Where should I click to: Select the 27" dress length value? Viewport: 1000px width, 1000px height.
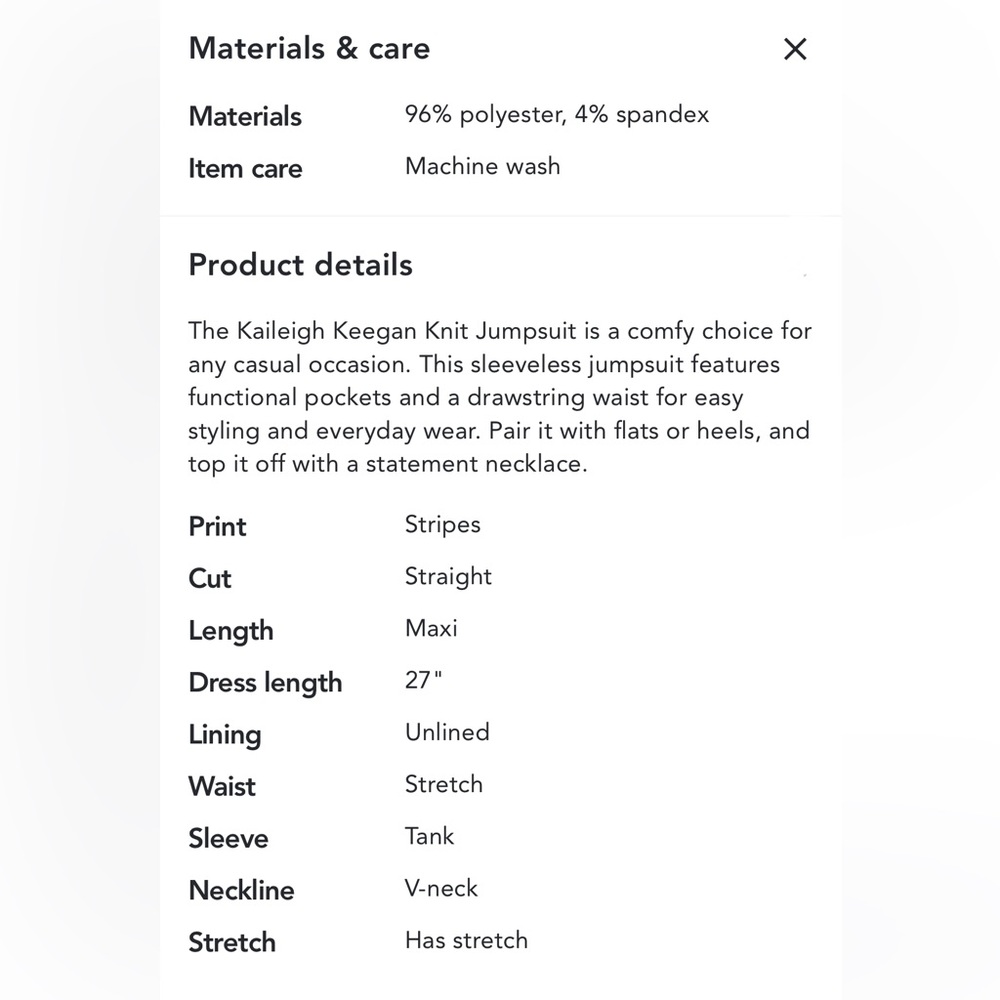[x=423, y=681]
